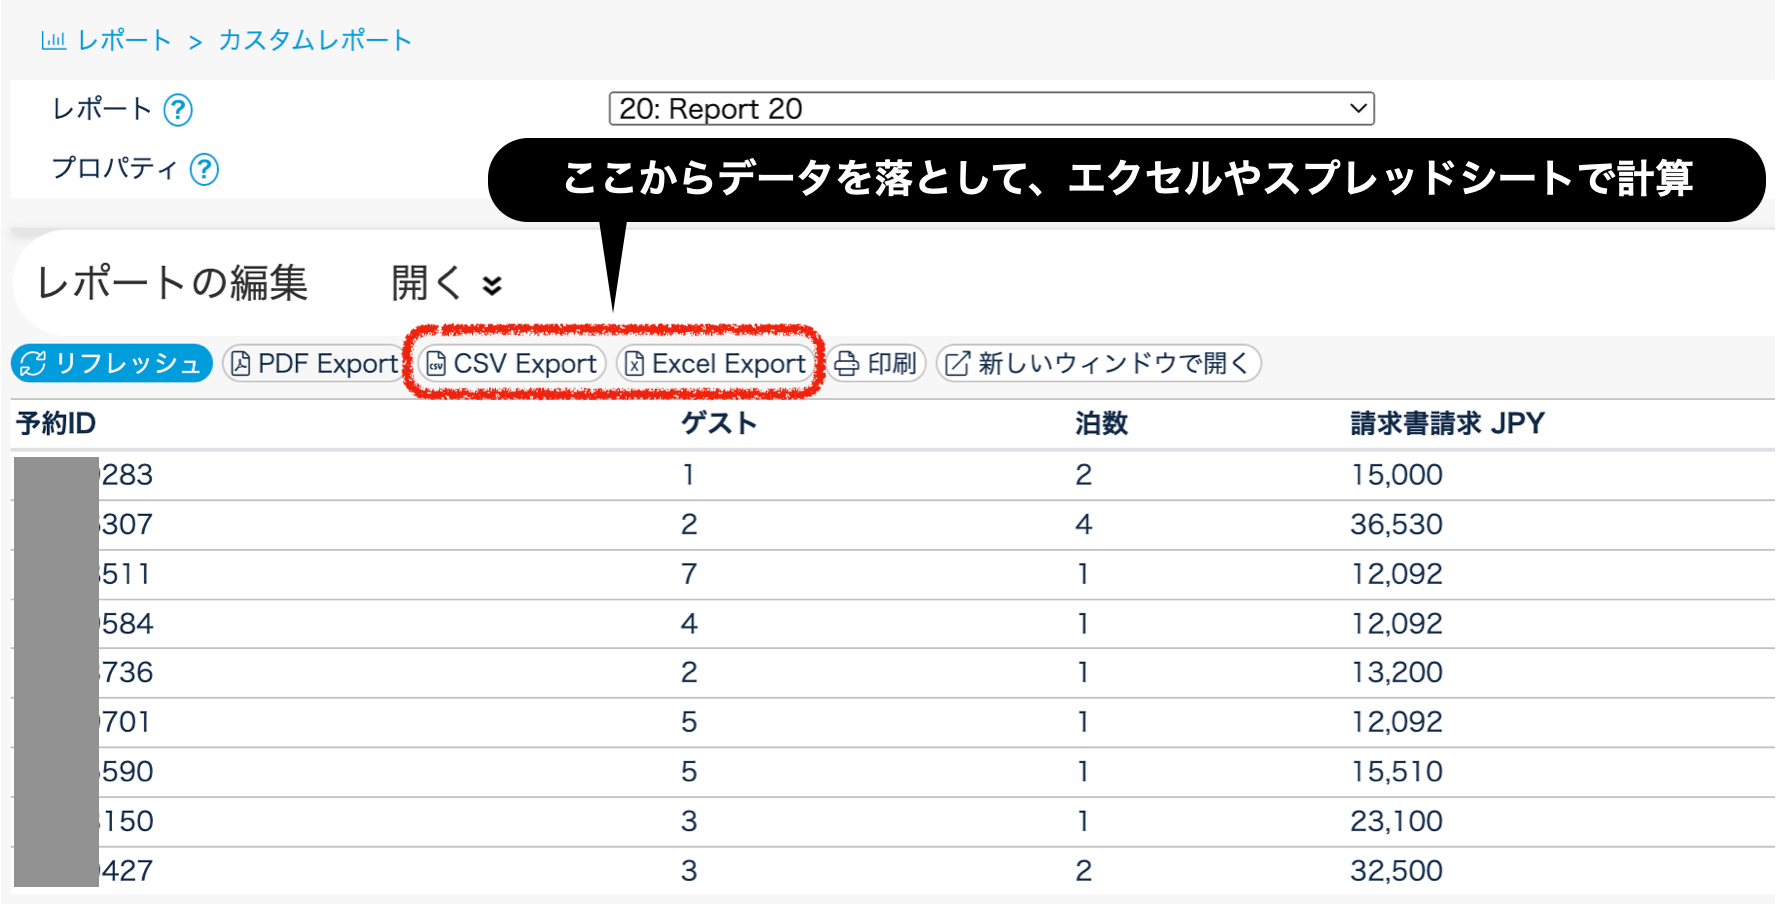The image size is (1776, 904).
Task: Click the help icon beside プロパティ label
Action: pos(204,169)
